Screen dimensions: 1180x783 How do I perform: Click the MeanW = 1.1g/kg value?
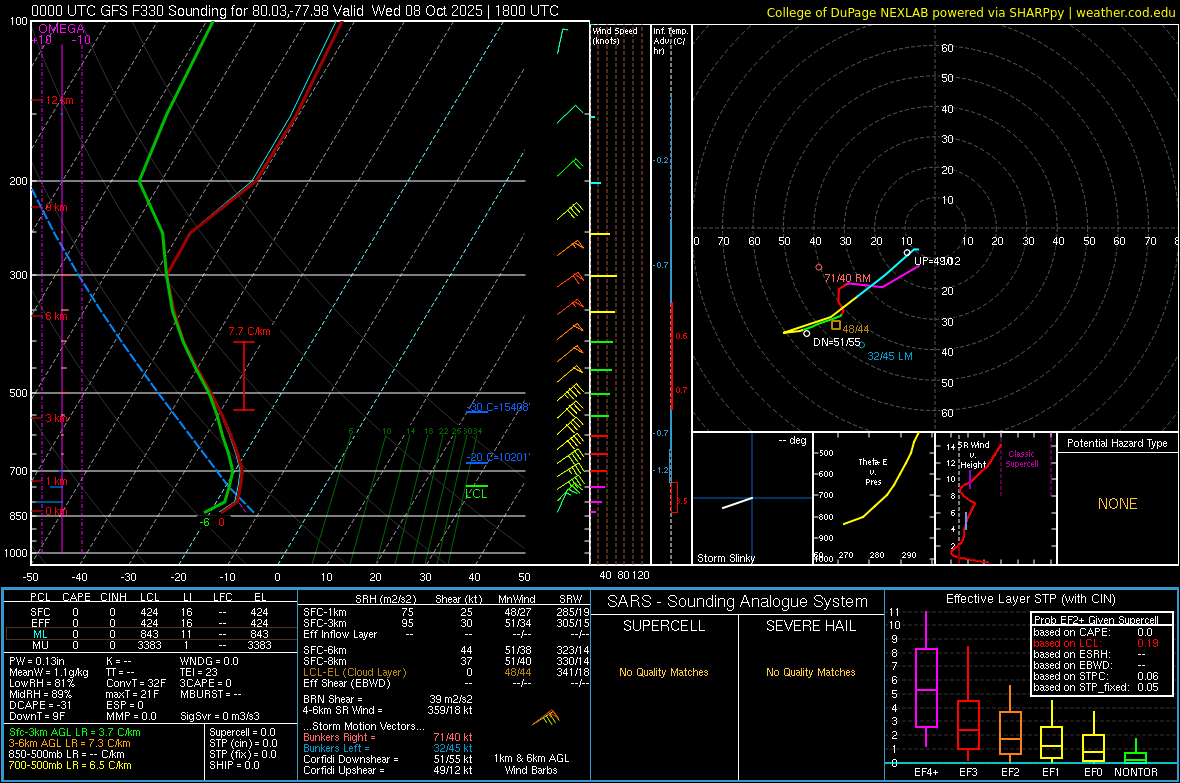tap(49, 672)
